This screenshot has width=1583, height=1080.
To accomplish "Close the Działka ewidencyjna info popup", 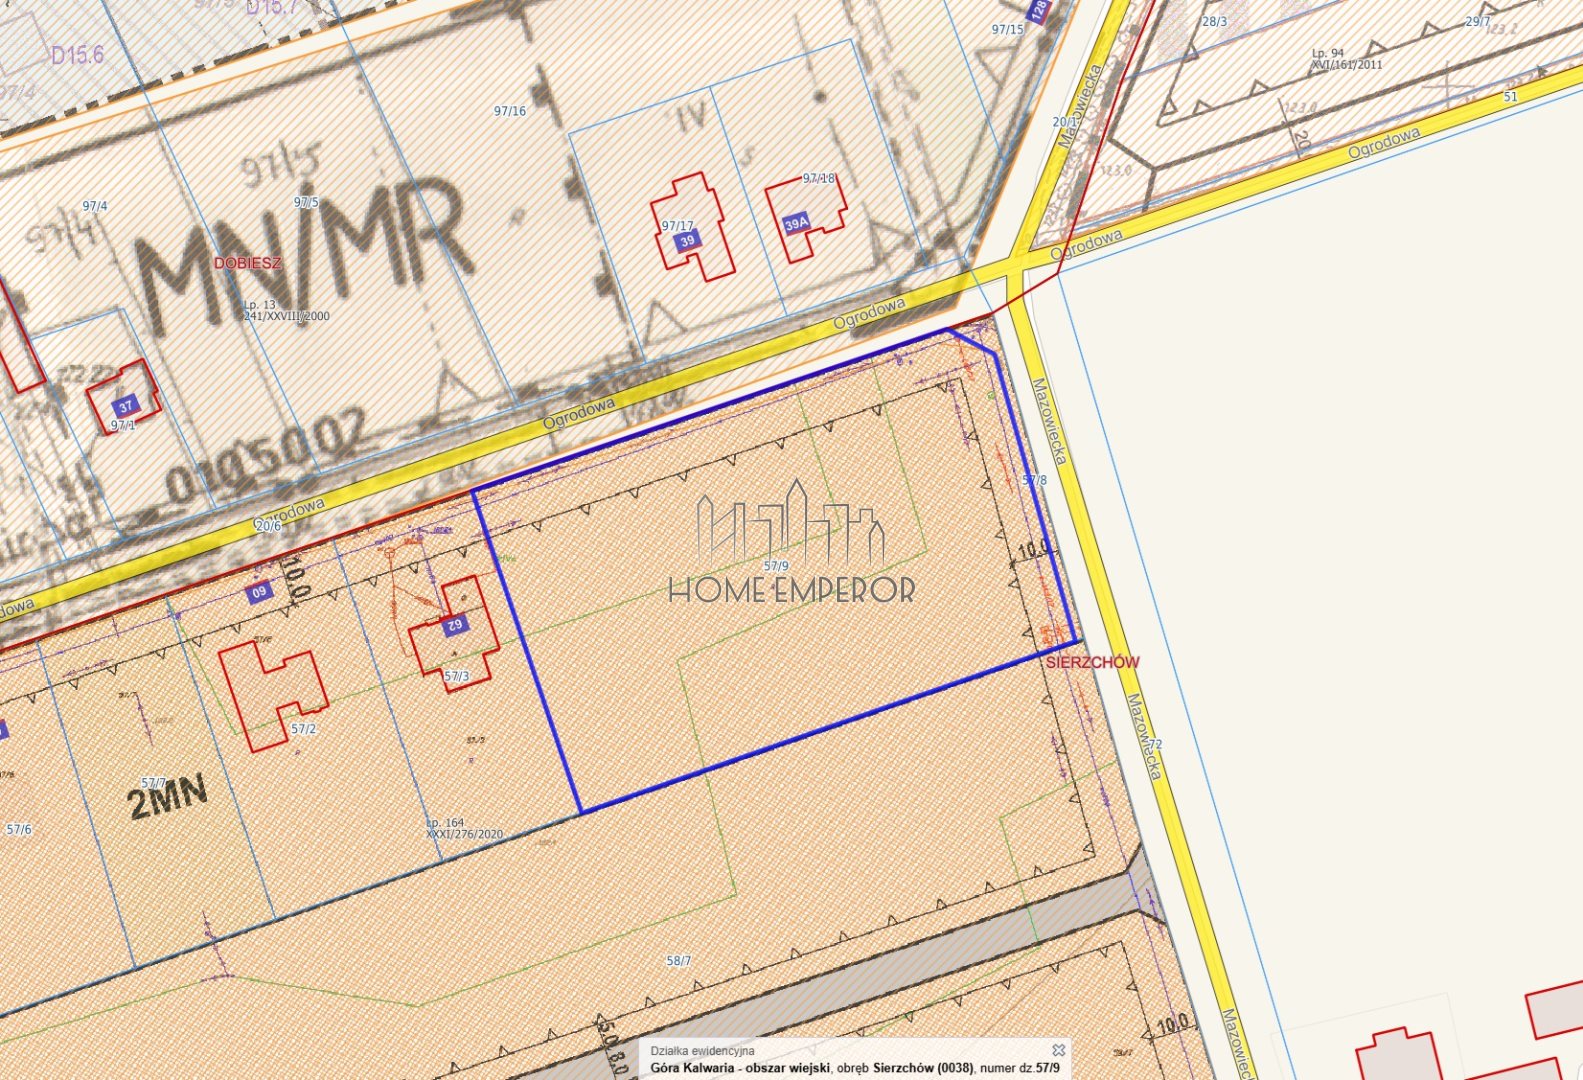I will coord(1058,1050).
